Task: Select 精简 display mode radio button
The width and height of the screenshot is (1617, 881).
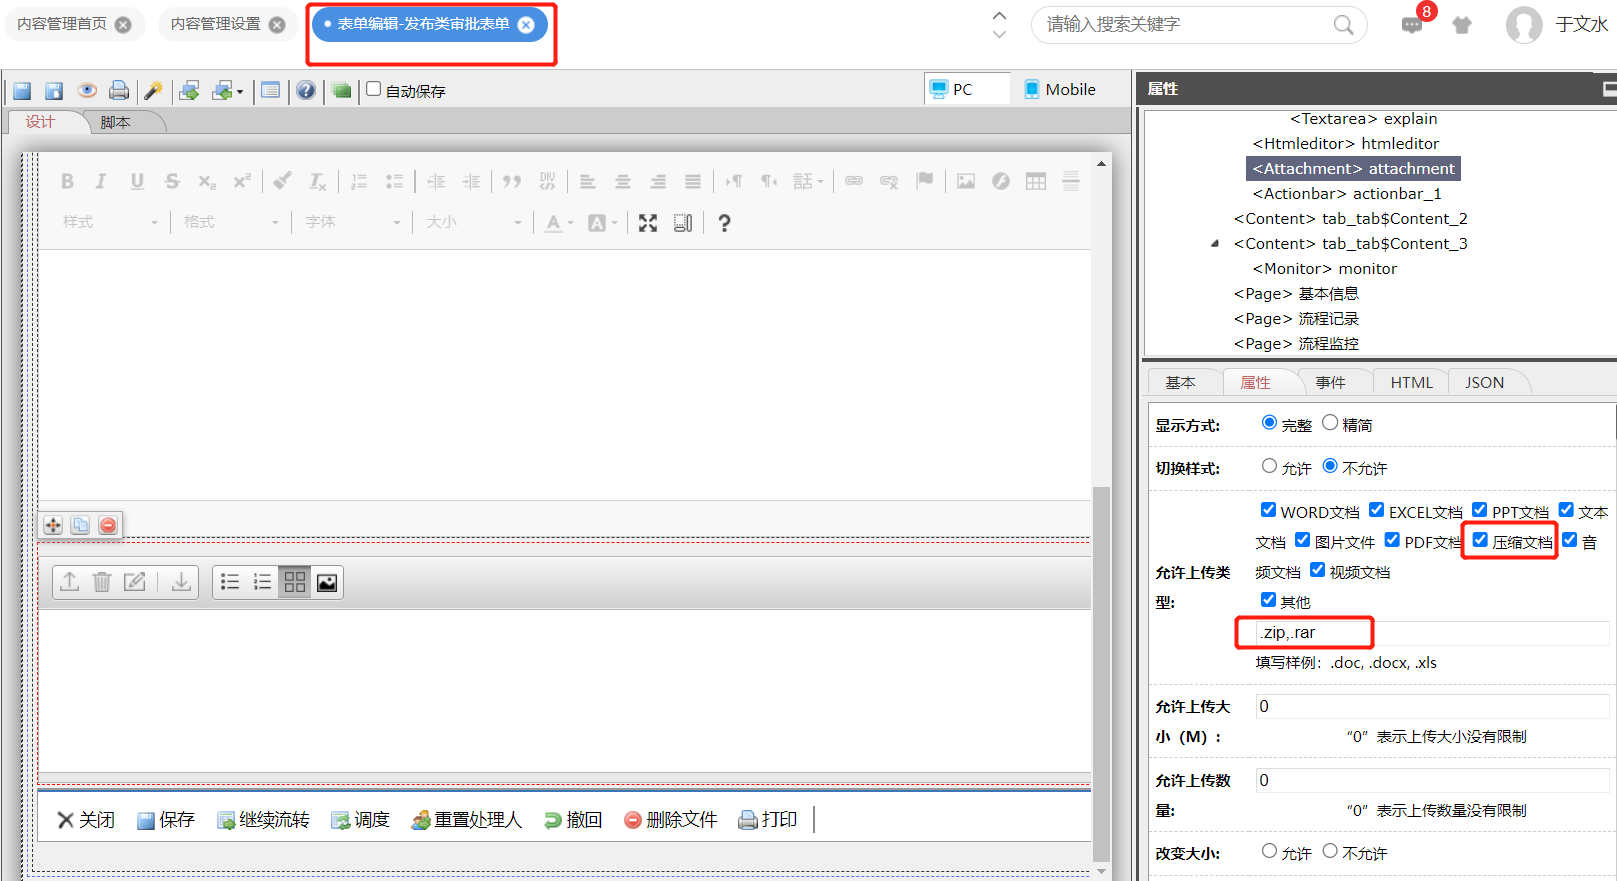Action: tap(1330, 423)
